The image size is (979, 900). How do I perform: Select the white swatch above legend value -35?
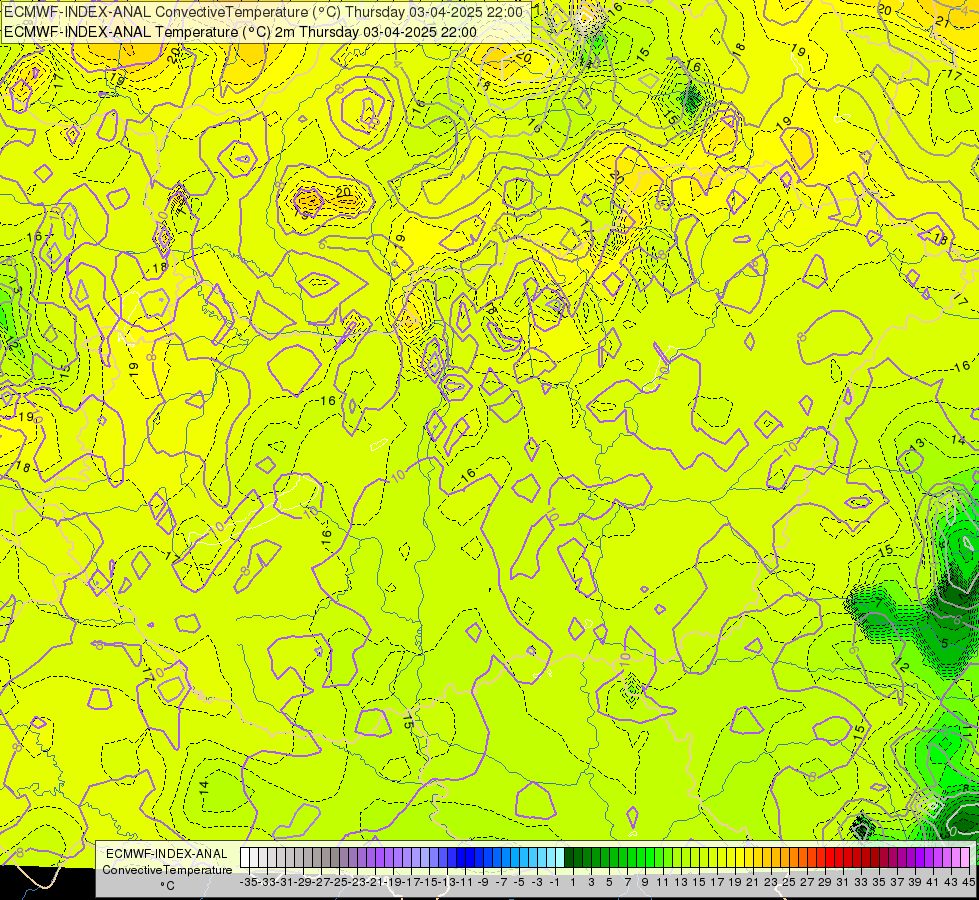click(245, 858)
